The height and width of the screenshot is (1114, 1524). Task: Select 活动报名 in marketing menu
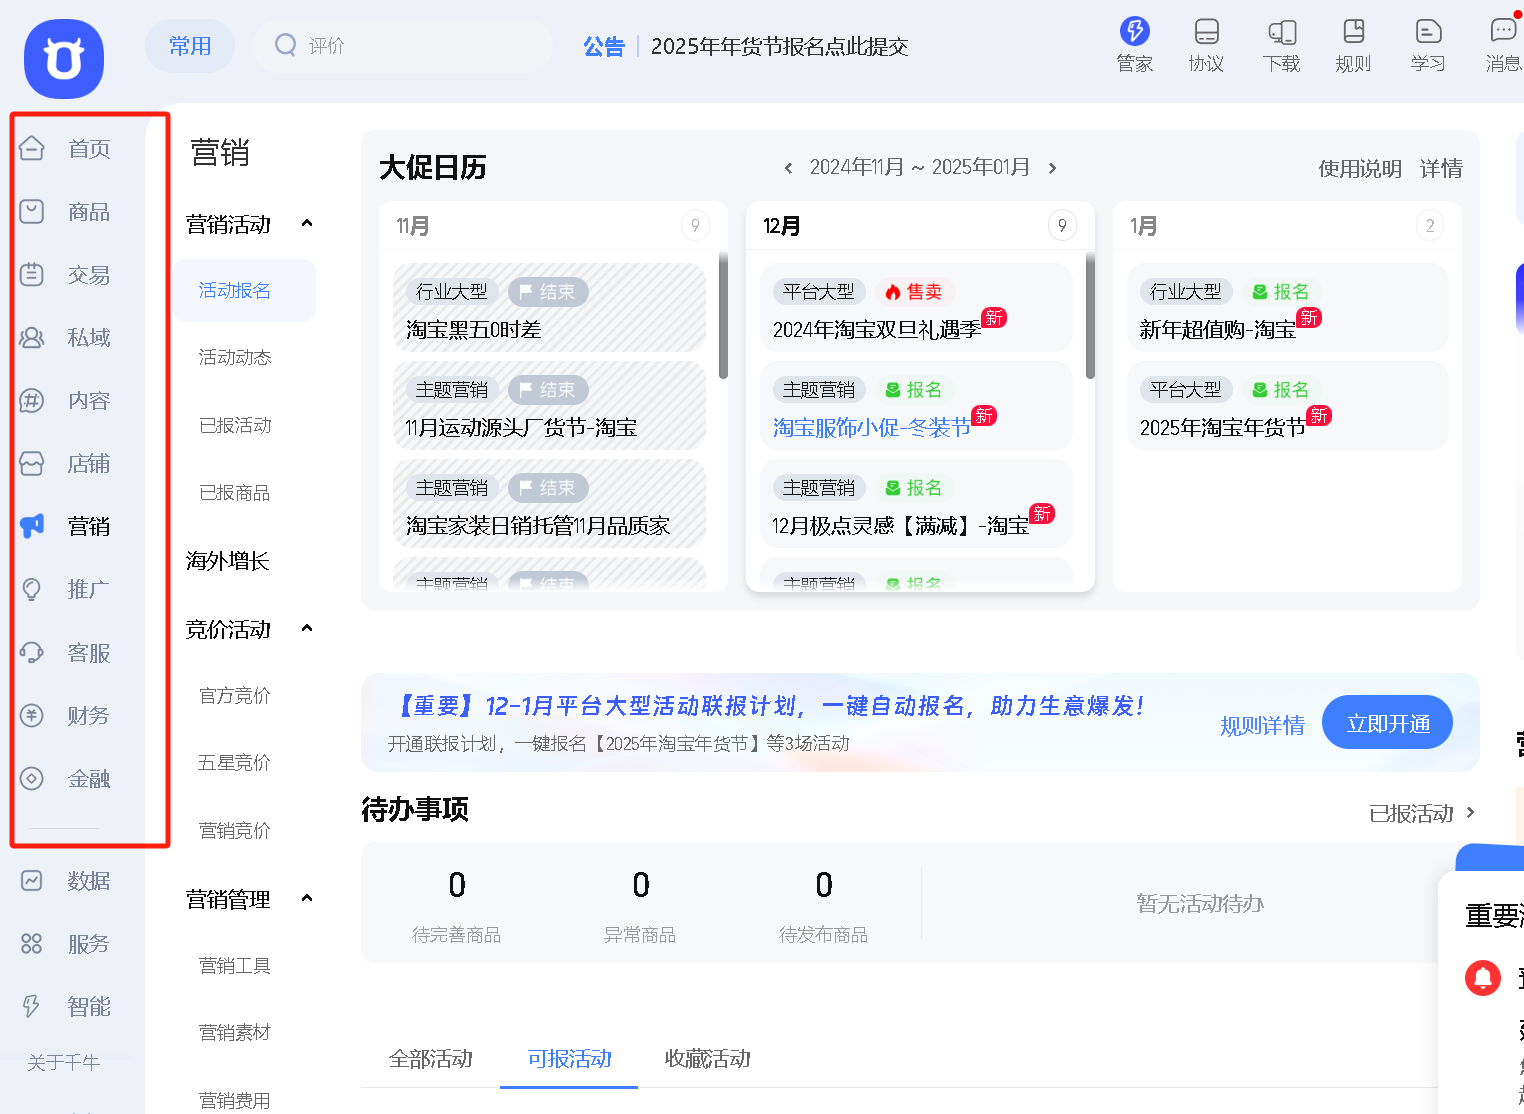click(245, 291)
